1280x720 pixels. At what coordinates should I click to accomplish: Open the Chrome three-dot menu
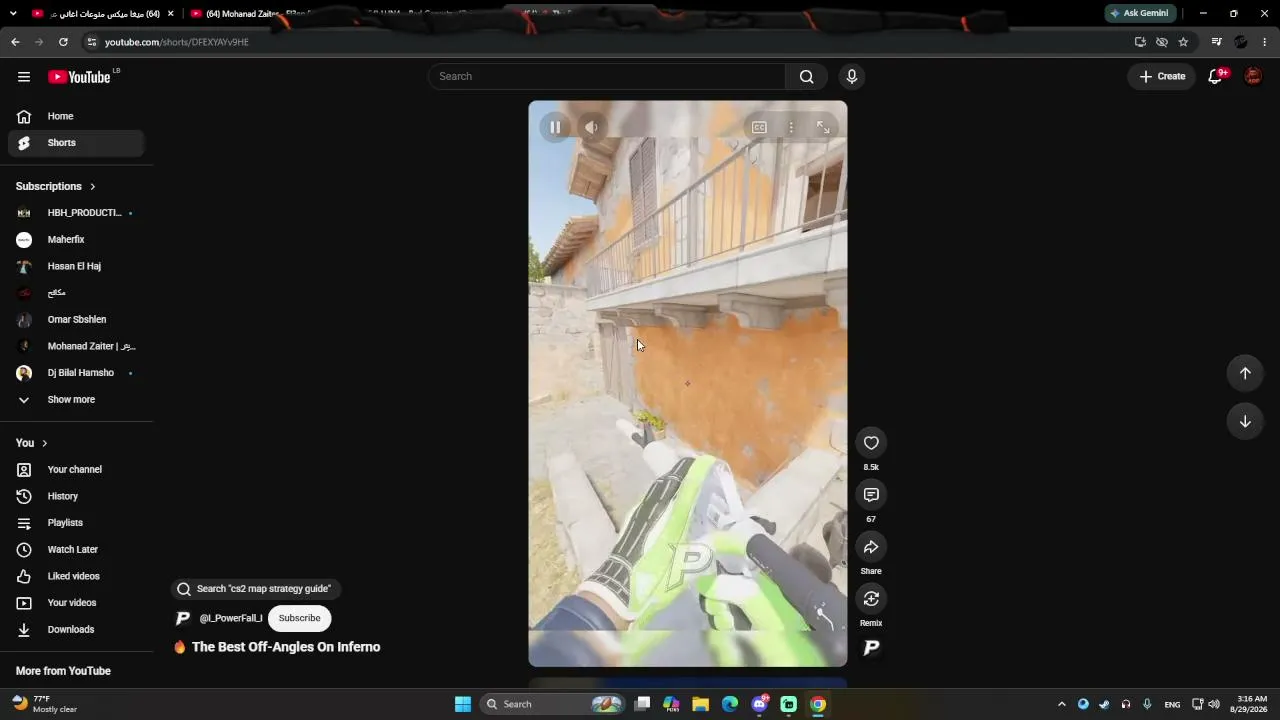point(1265,42)
